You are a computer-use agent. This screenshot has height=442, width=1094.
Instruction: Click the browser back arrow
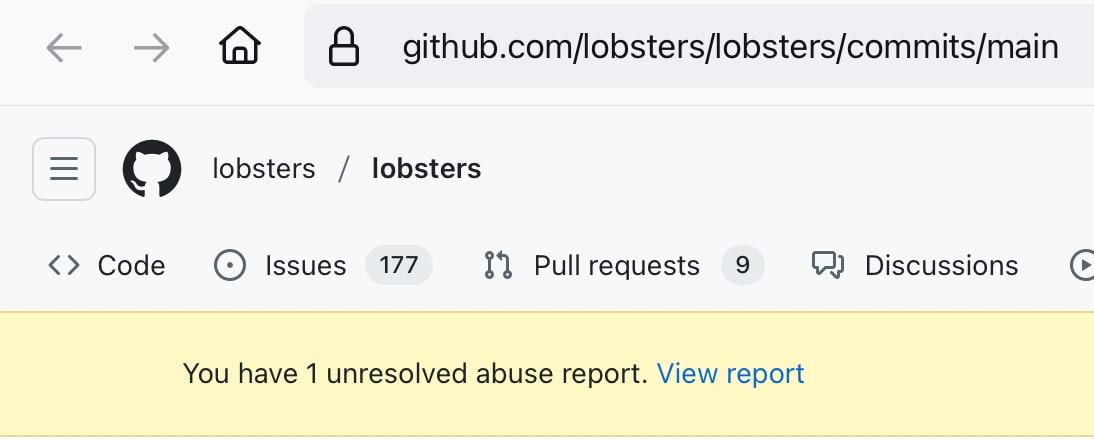(63, 48)
